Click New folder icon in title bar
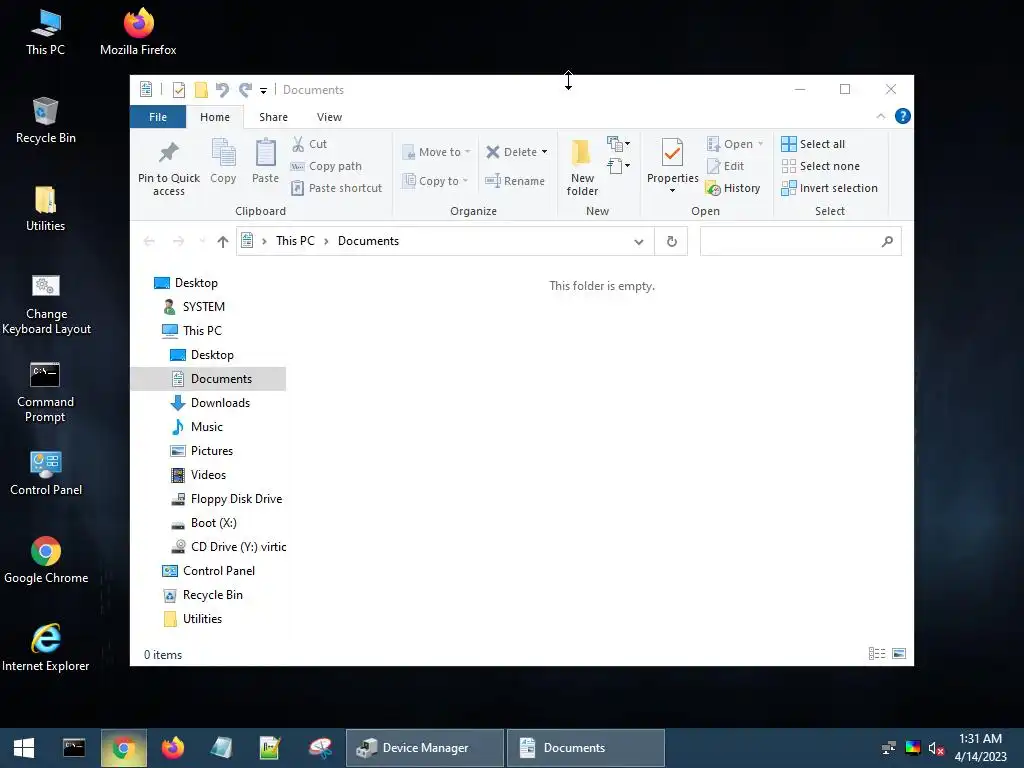Image resolution: width=1024 pixels, height=768 pixels. tap(201, 89)
